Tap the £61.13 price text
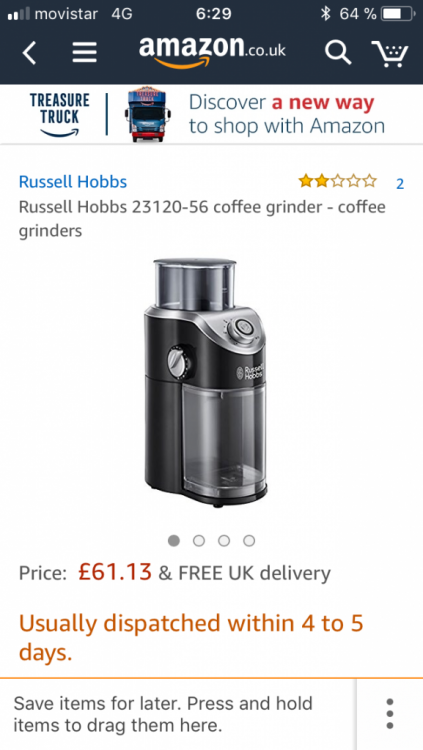Viewport: 423px width, 750px height. pos(115,572)
